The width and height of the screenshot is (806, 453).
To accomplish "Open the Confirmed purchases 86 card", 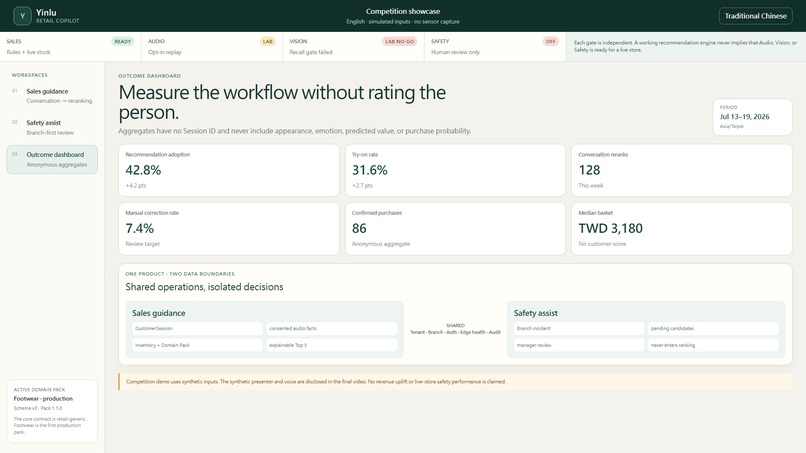I will tap(455, 229).
